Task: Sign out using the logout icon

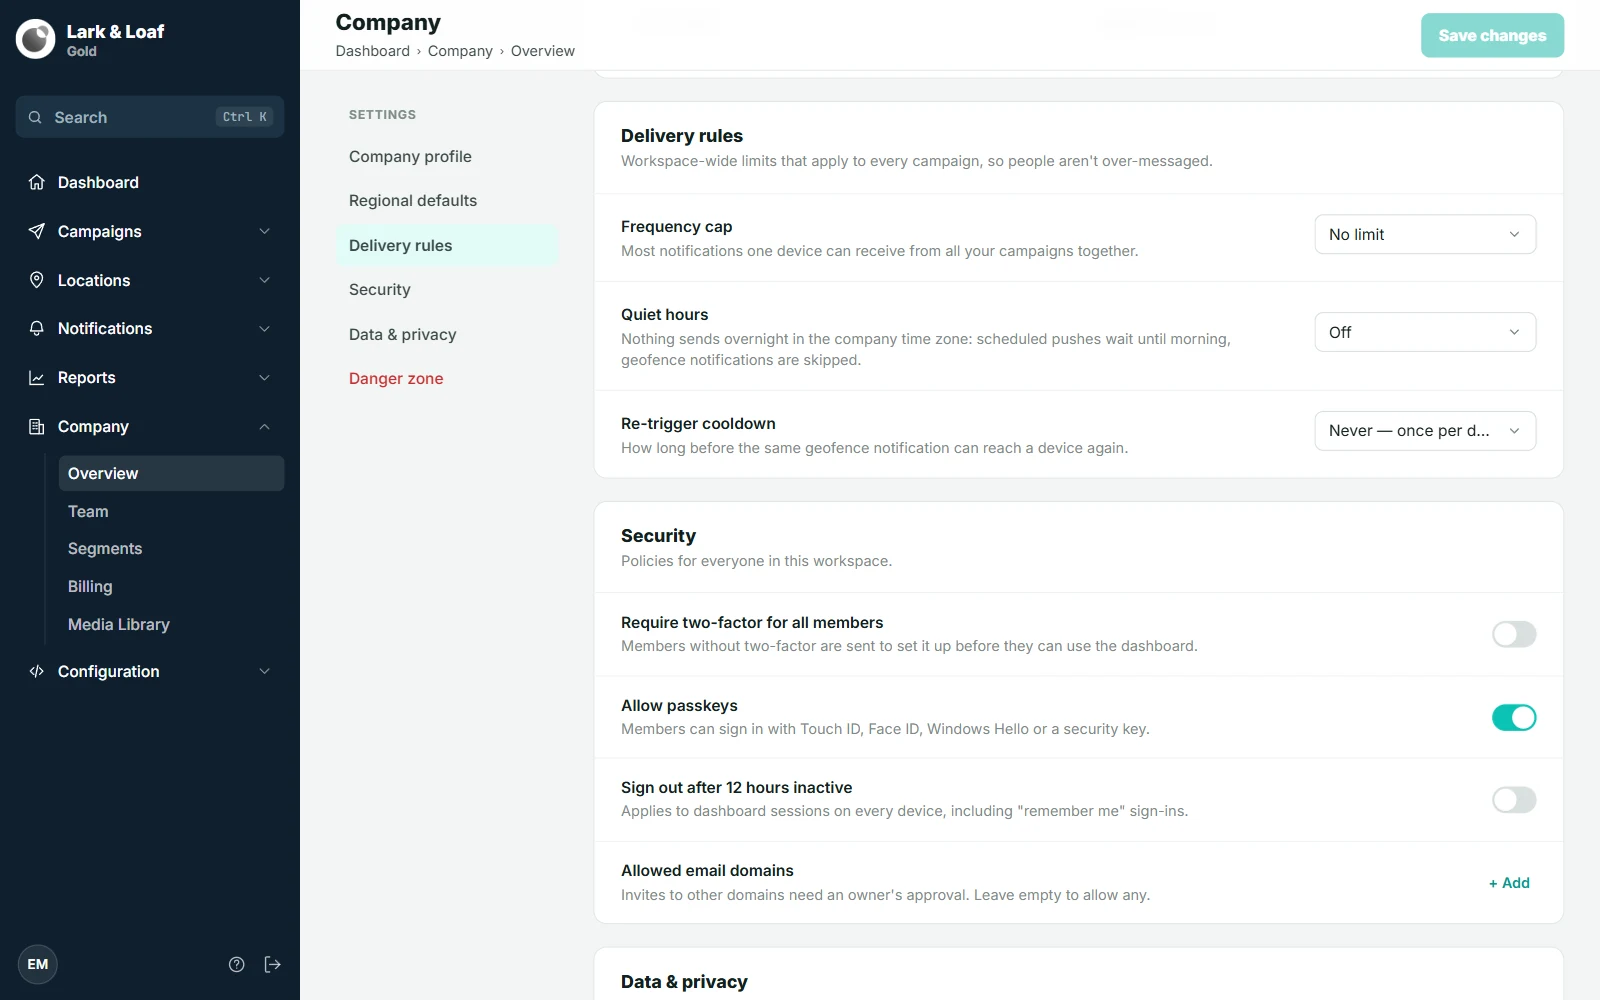Action: pyautogui.click(x=272, y=964)
